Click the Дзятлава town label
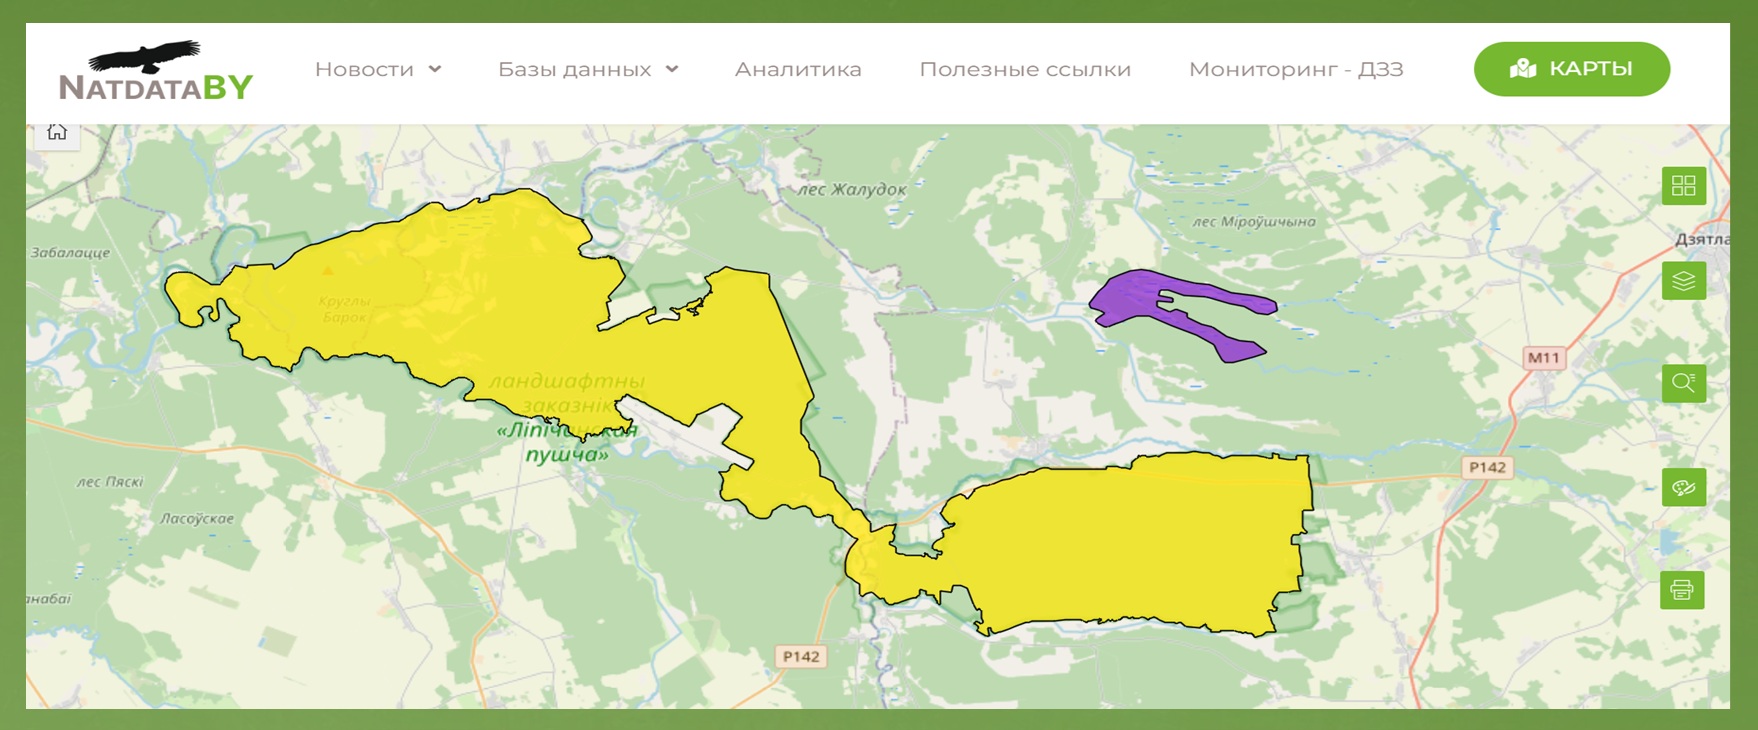This screenshot has height=730, width=1758. (1701, 240)
